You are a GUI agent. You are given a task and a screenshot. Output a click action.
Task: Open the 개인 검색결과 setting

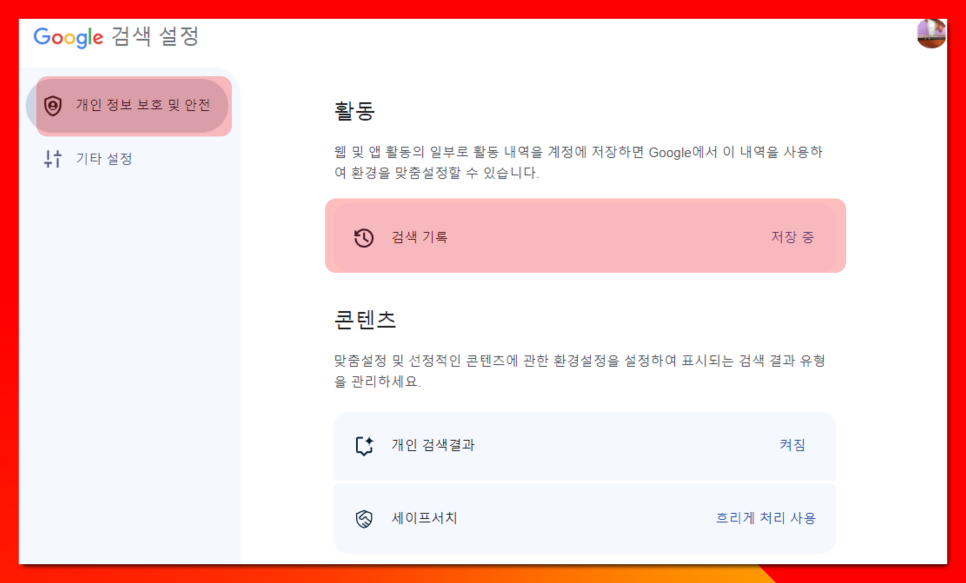[x=585, y=446]
